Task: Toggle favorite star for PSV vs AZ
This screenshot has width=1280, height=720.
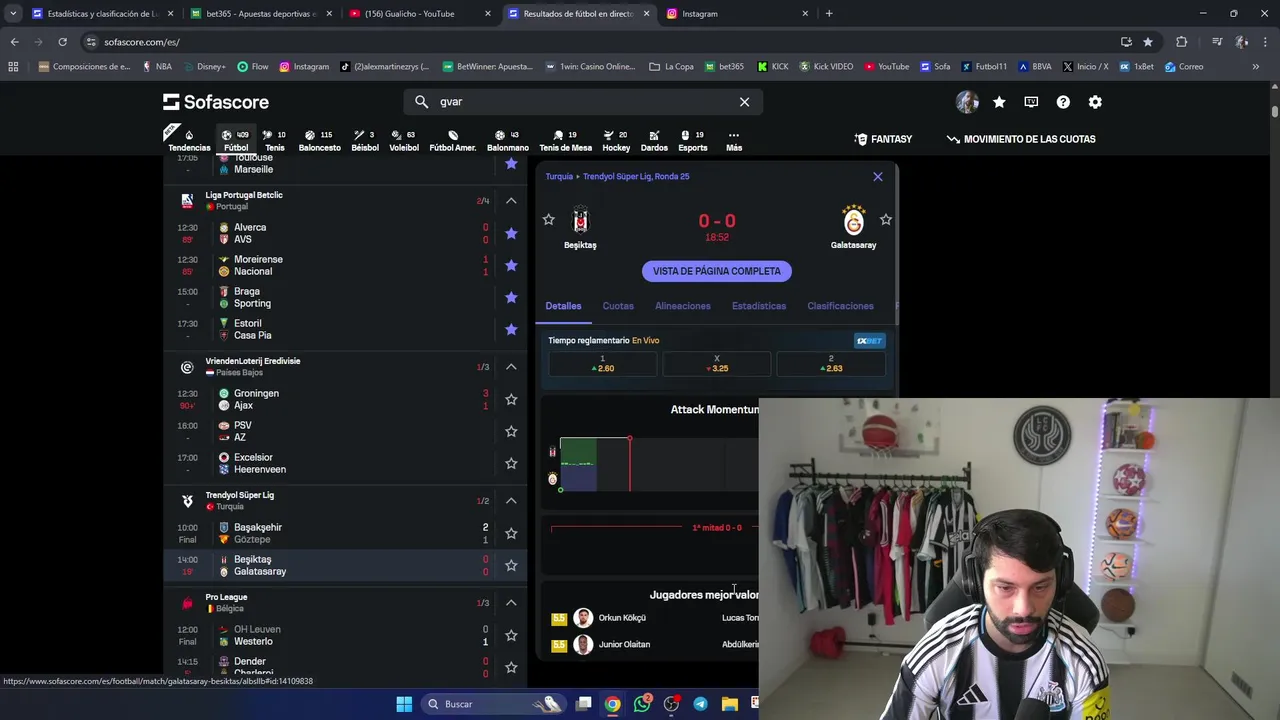Action: pyautogui.click(x=511, y=431)
